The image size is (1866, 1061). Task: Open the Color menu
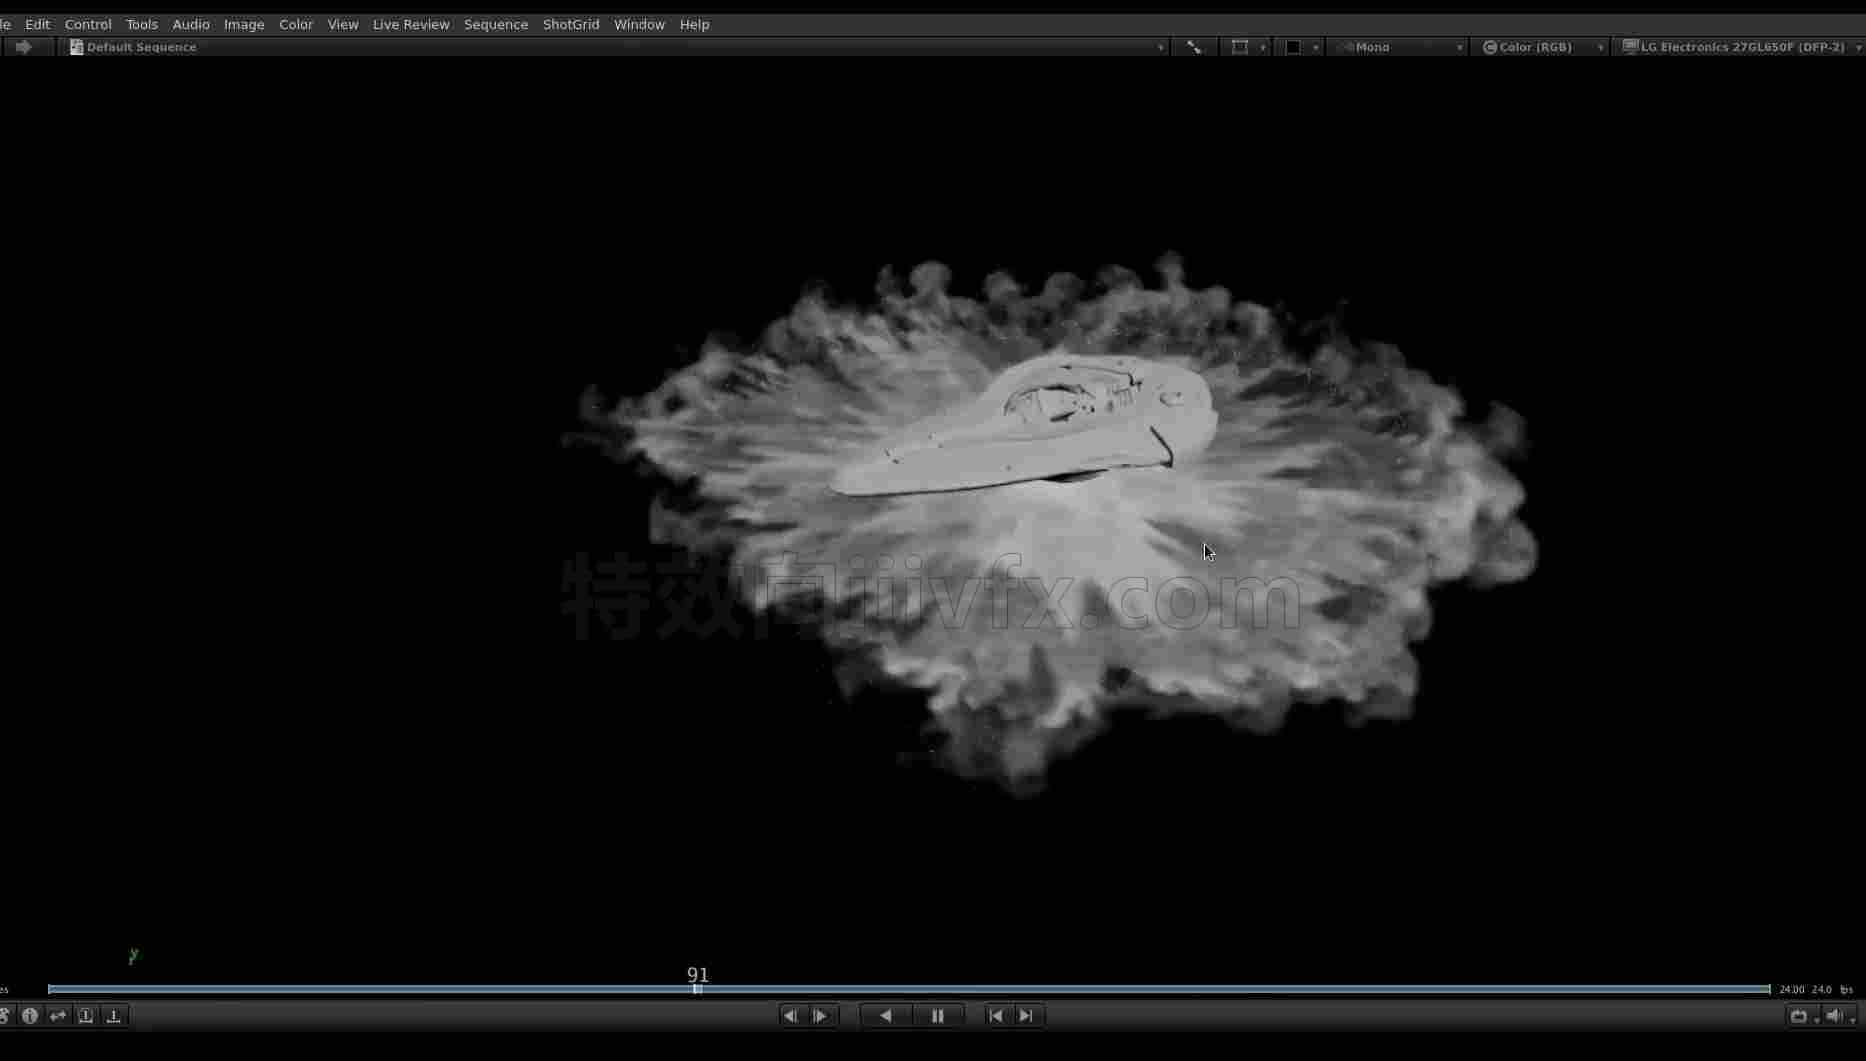coord(296,24)
